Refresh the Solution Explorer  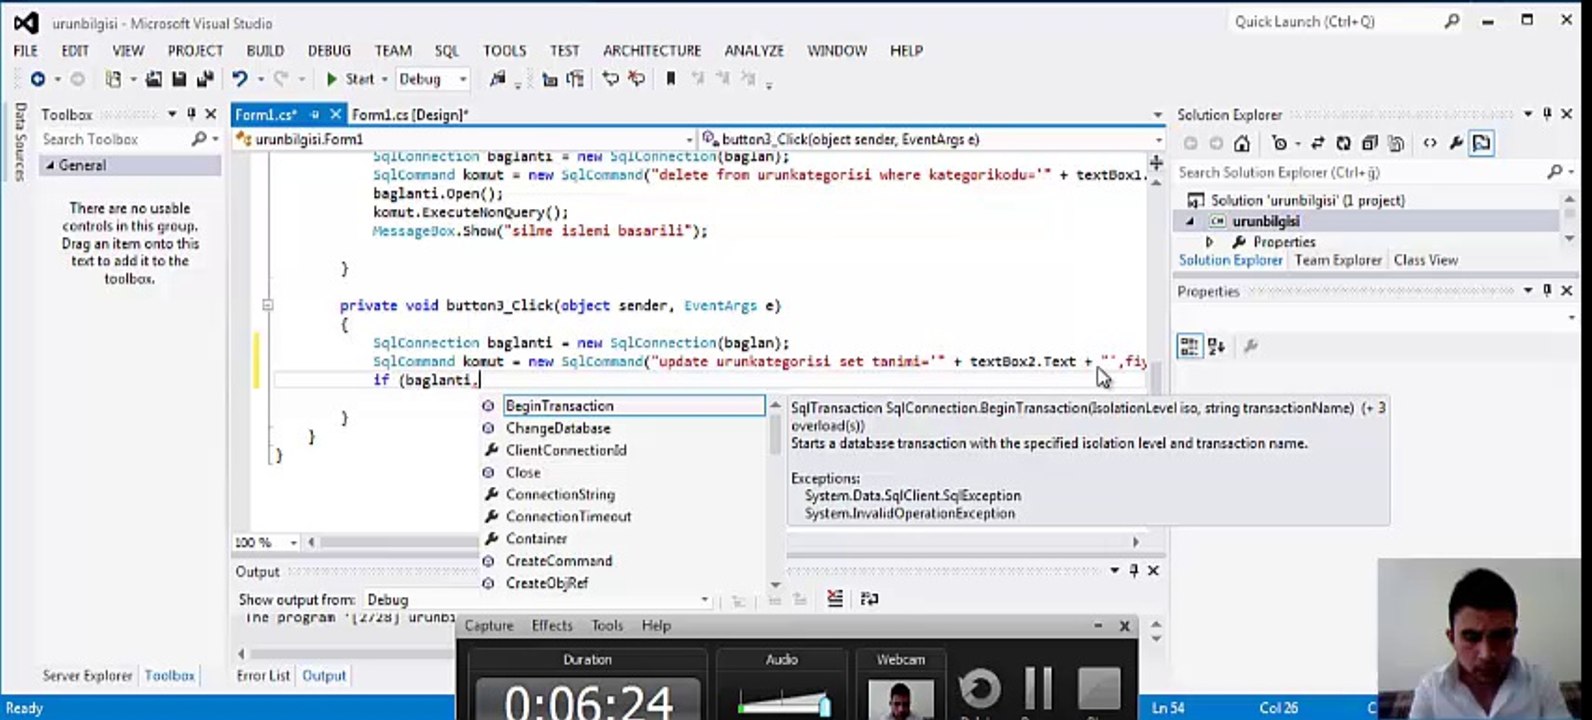click(x=1344, y=143)
